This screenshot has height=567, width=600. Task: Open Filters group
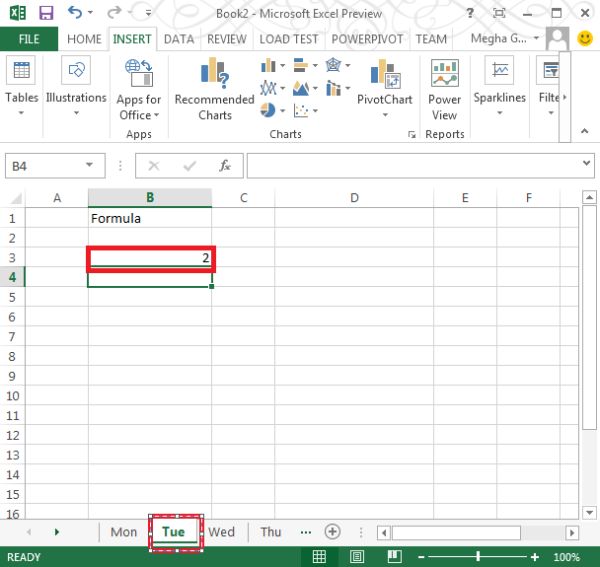(549, 86)
